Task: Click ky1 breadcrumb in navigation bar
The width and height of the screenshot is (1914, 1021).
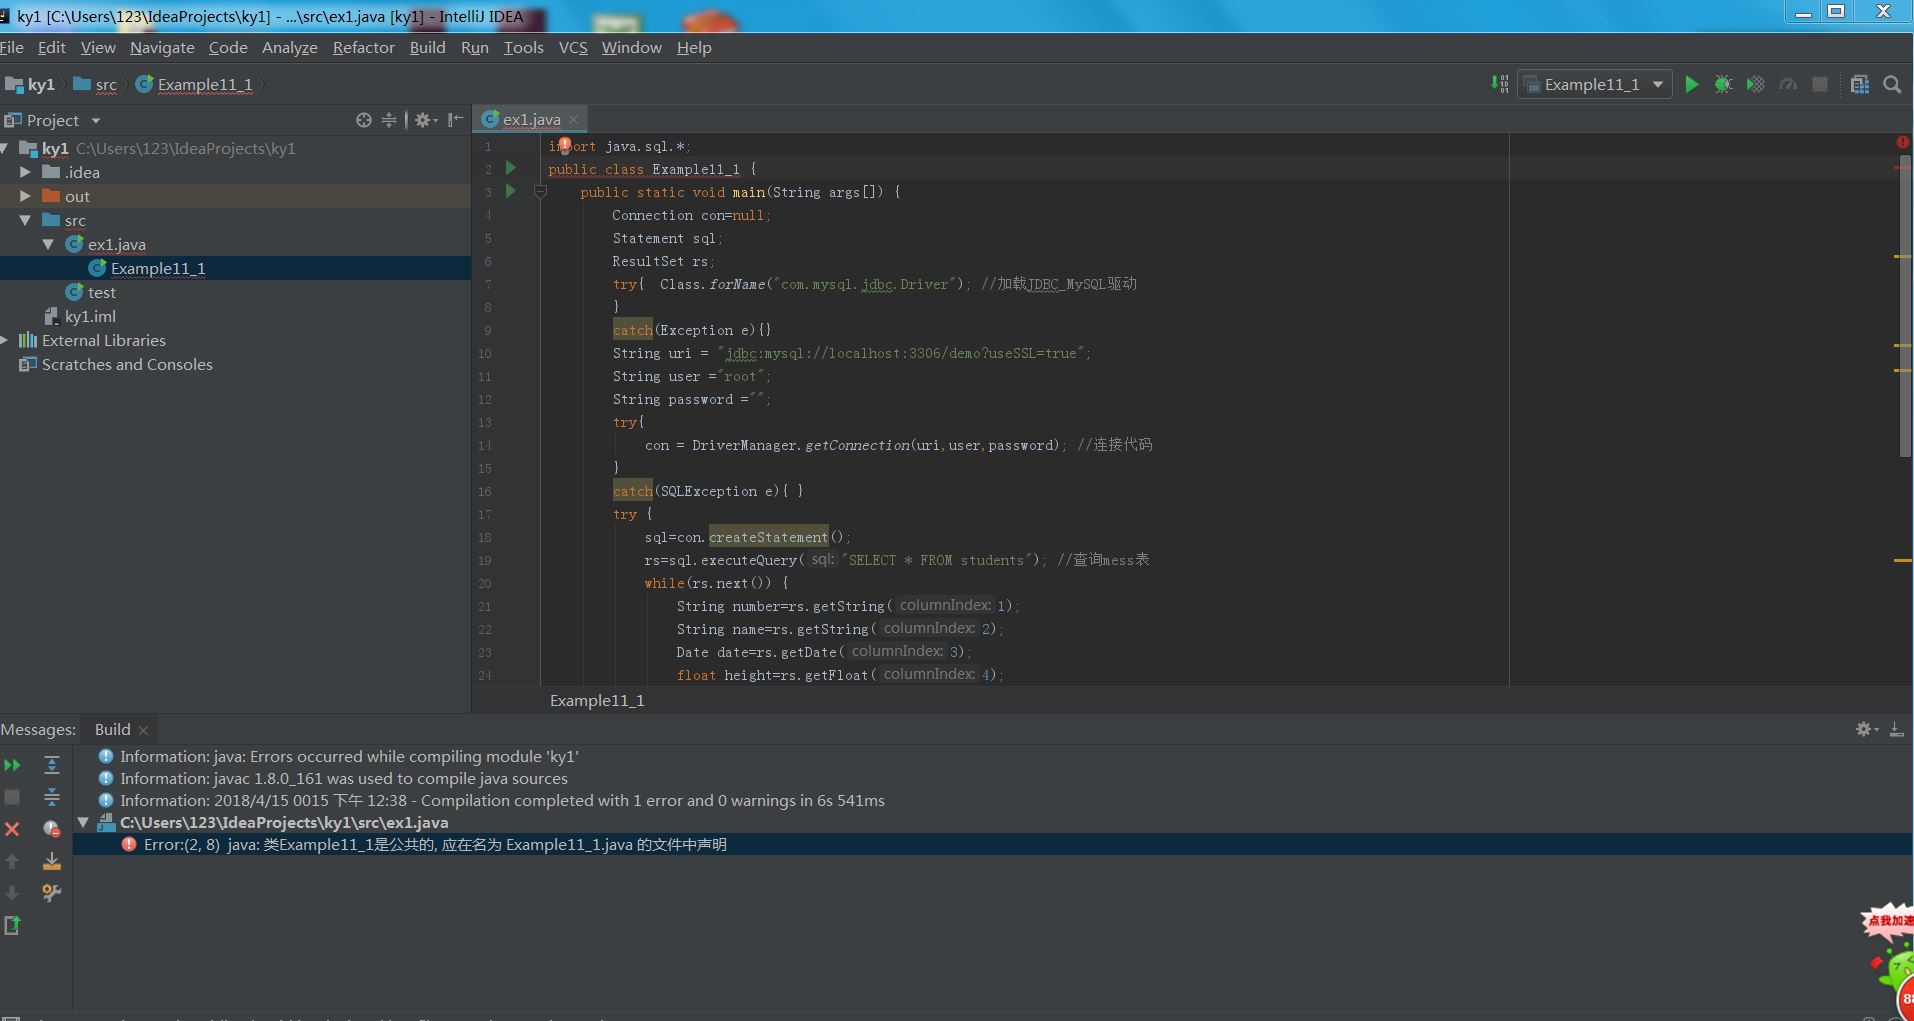Action: point(30,85)
